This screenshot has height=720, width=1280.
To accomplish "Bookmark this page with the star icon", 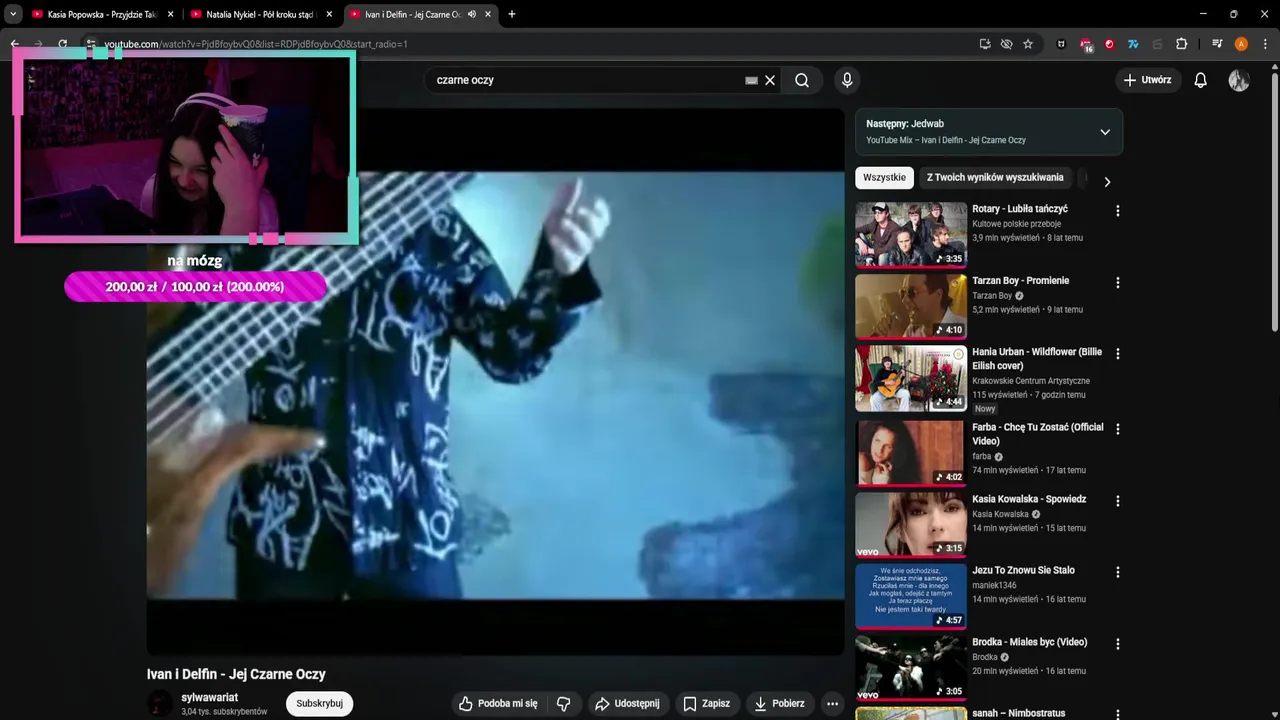I will click(1028, 44).
